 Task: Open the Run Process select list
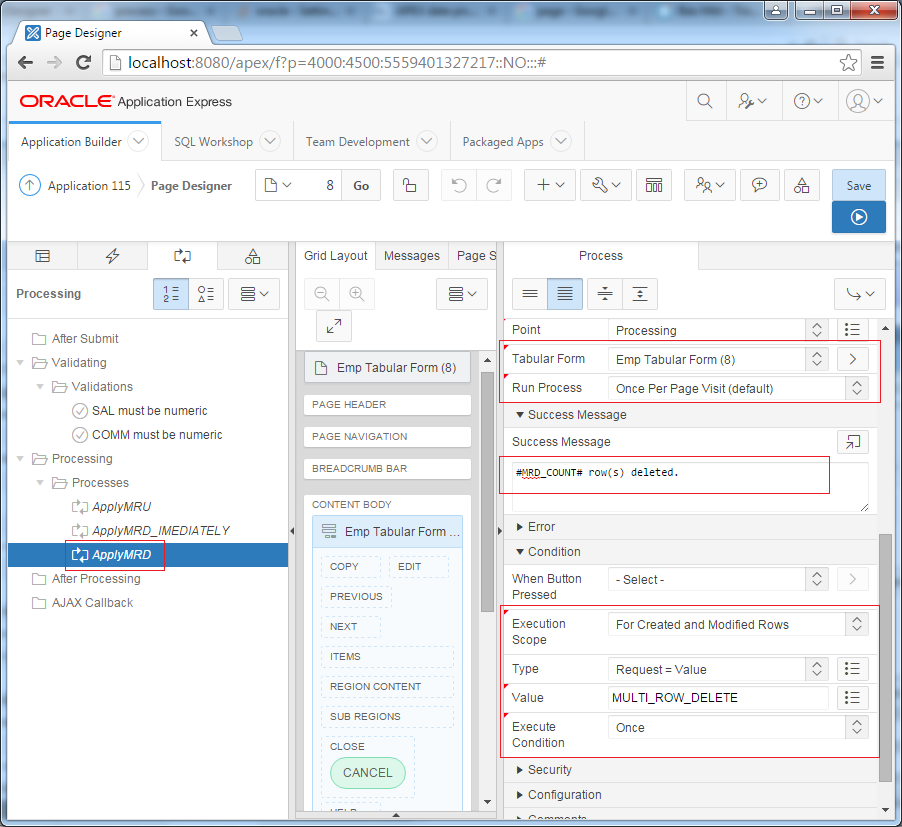(x=738, y=388)
